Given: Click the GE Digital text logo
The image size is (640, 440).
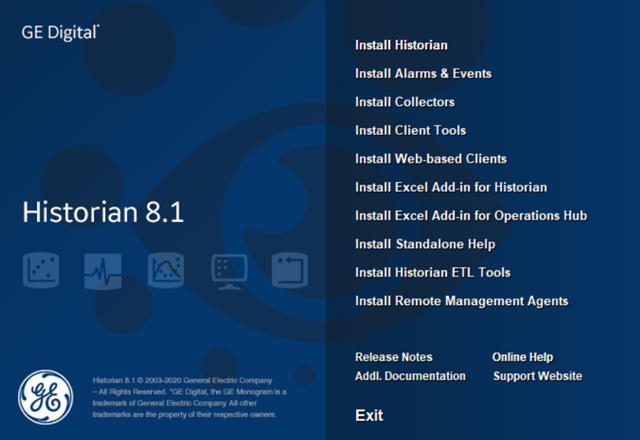Looking at the screenshot, I should click(60, 33).
